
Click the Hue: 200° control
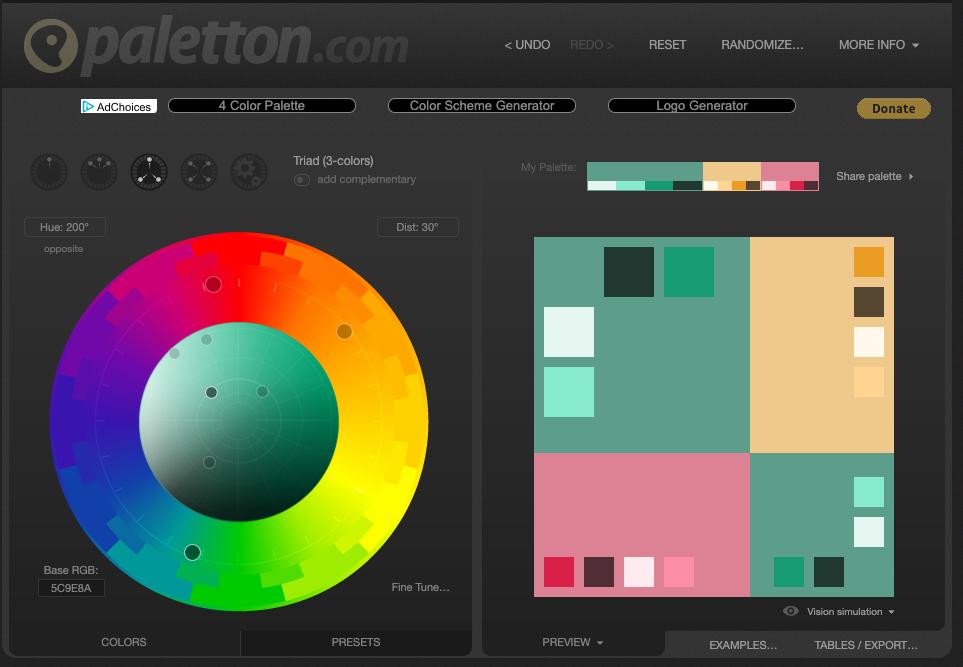click(63, 226)
